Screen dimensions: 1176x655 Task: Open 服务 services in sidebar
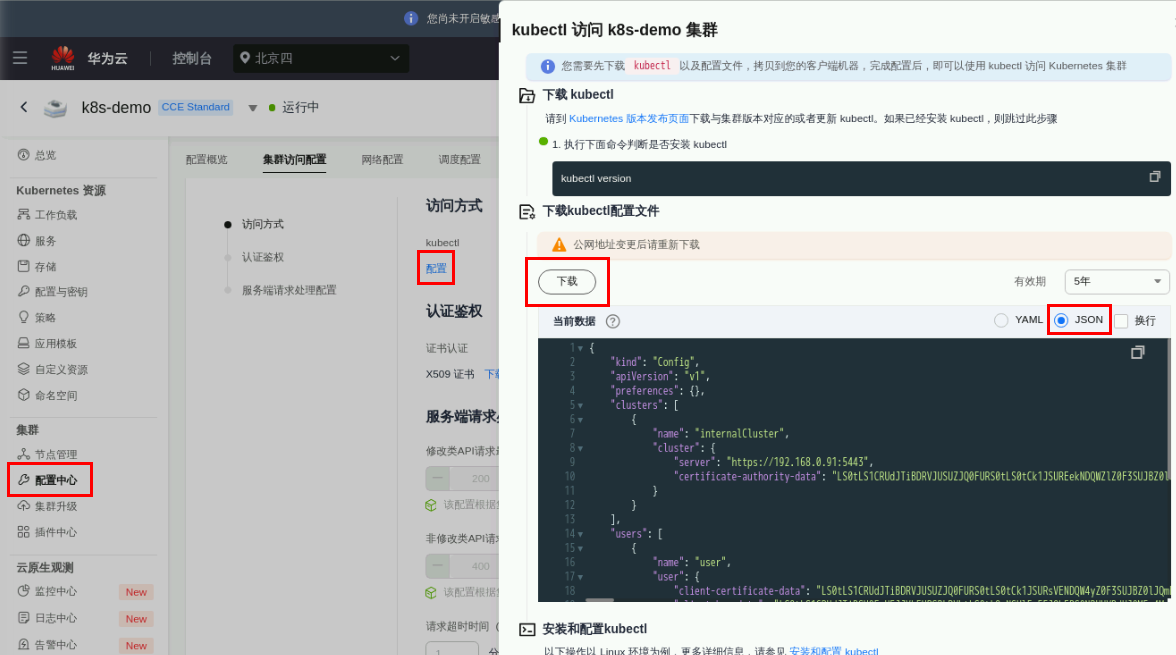(x=37, y=241)
